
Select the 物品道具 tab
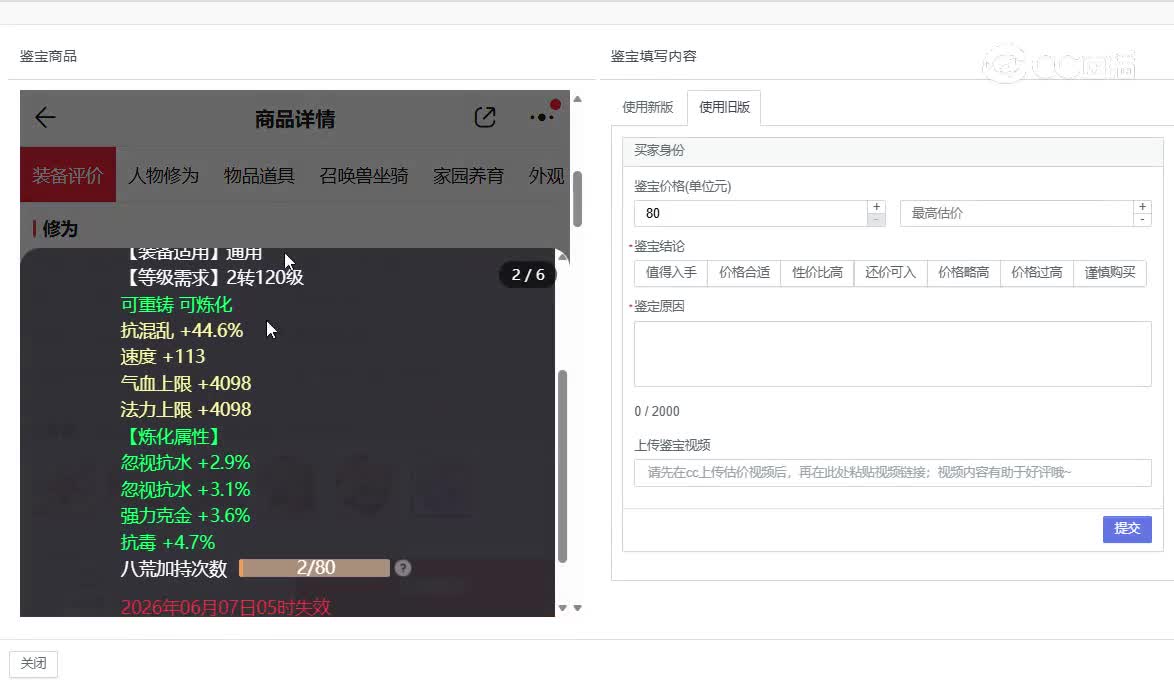259,175
